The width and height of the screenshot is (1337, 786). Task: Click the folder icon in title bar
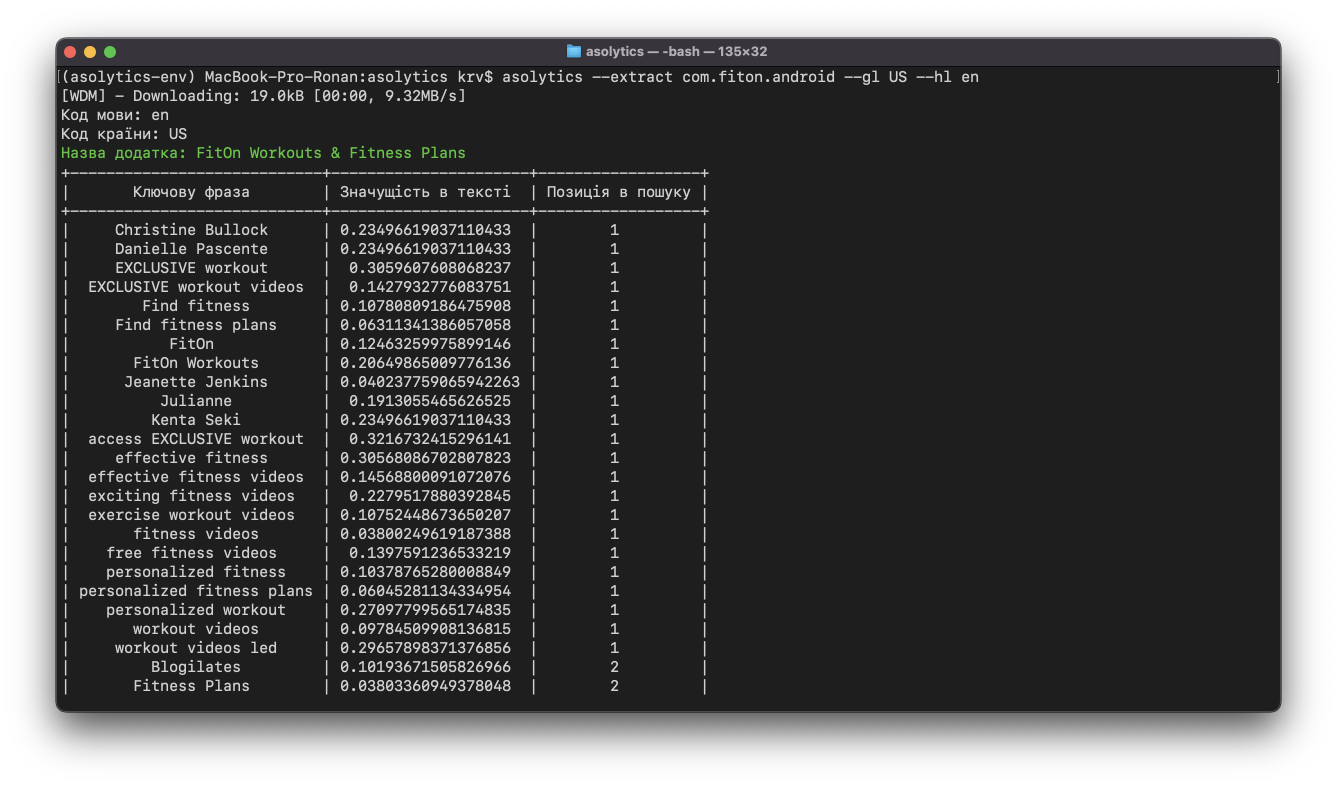(x=574, y=51)
